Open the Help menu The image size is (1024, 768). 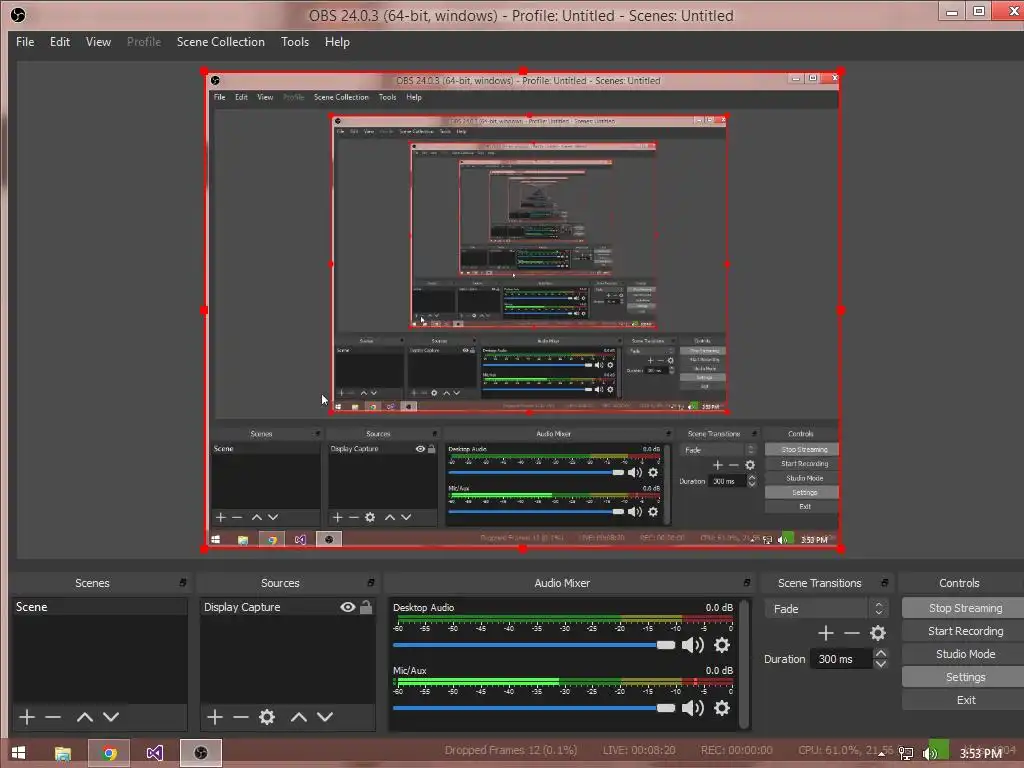coord(337,42)
